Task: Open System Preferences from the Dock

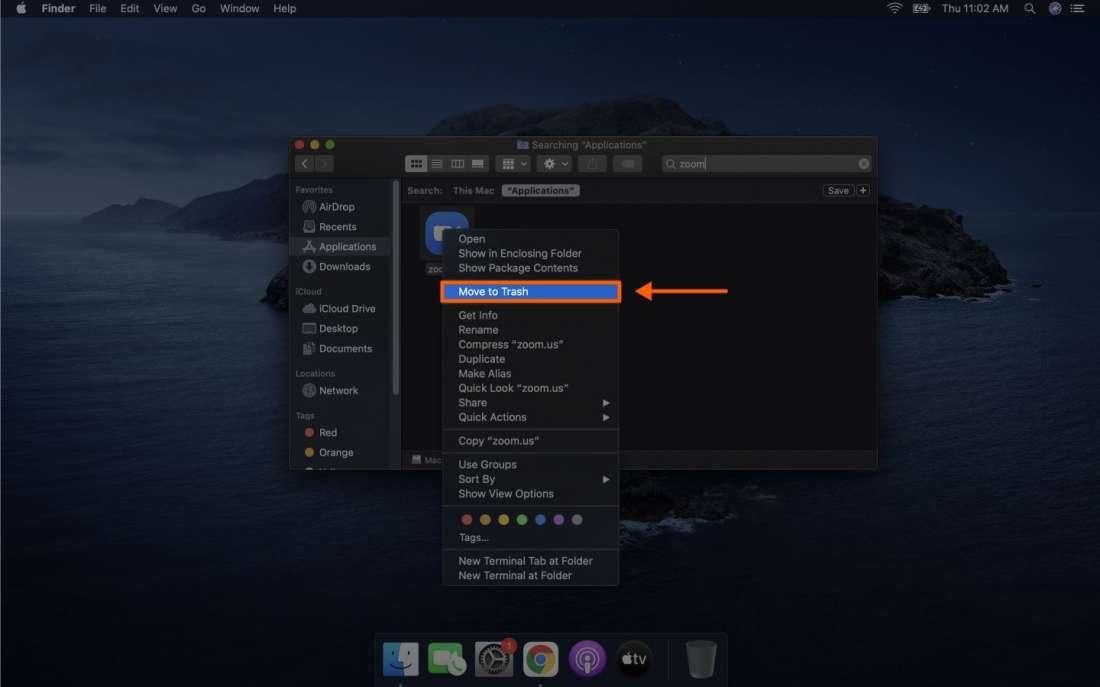Action: click(x=493, y=659)
